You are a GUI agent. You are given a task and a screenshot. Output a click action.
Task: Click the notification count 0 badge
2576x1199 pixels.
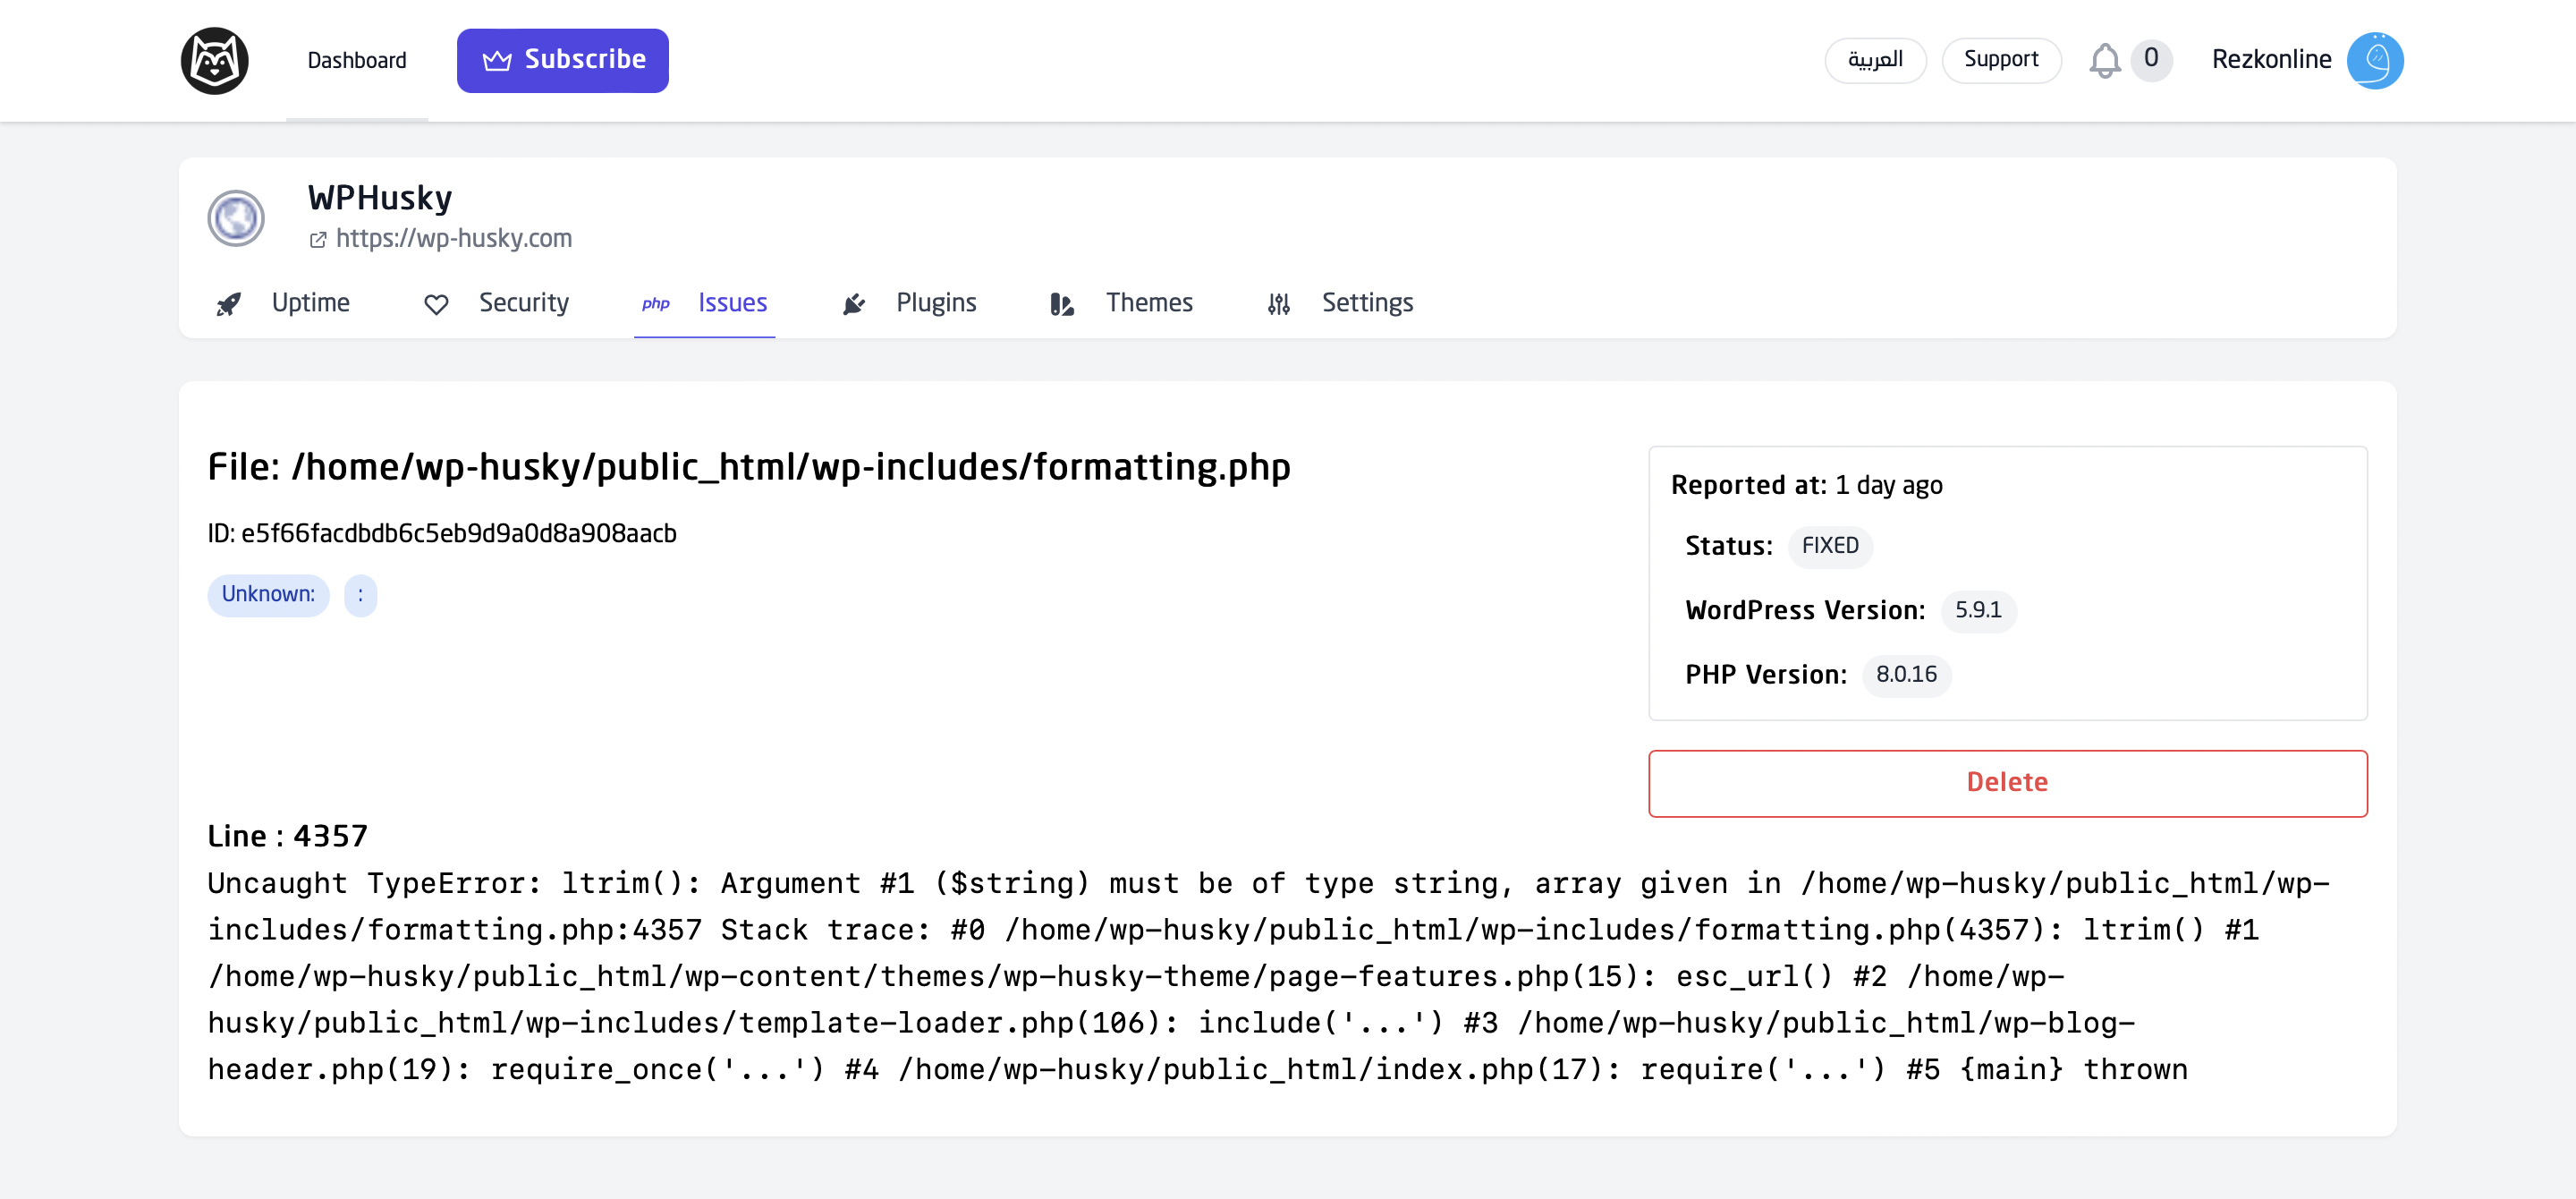(2150, 60)
